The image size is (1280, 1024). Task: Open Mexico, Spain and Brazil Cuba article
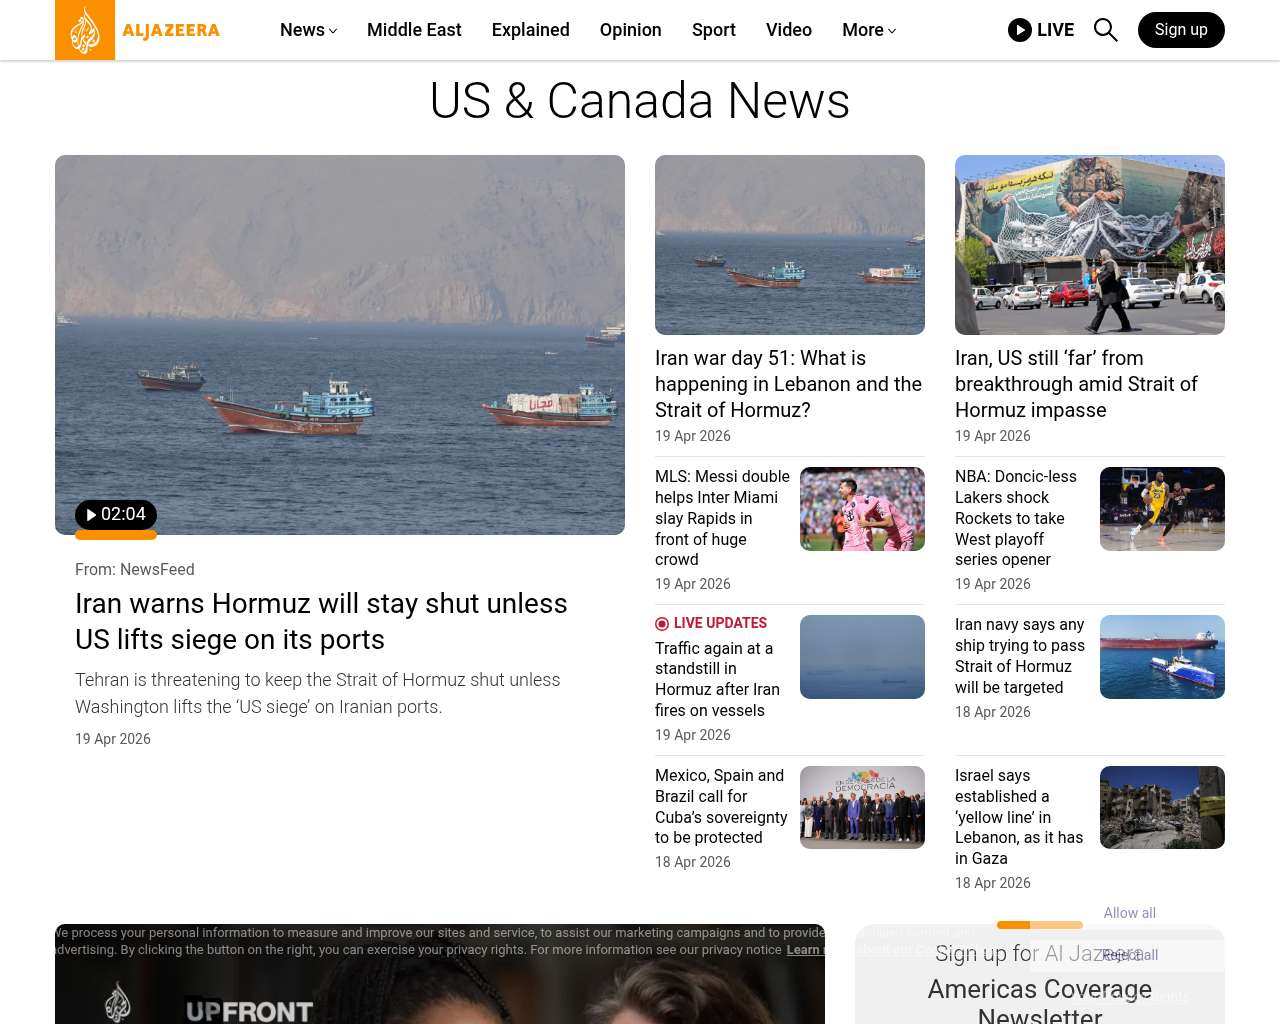pyautogui.click(x=721, y=806)
